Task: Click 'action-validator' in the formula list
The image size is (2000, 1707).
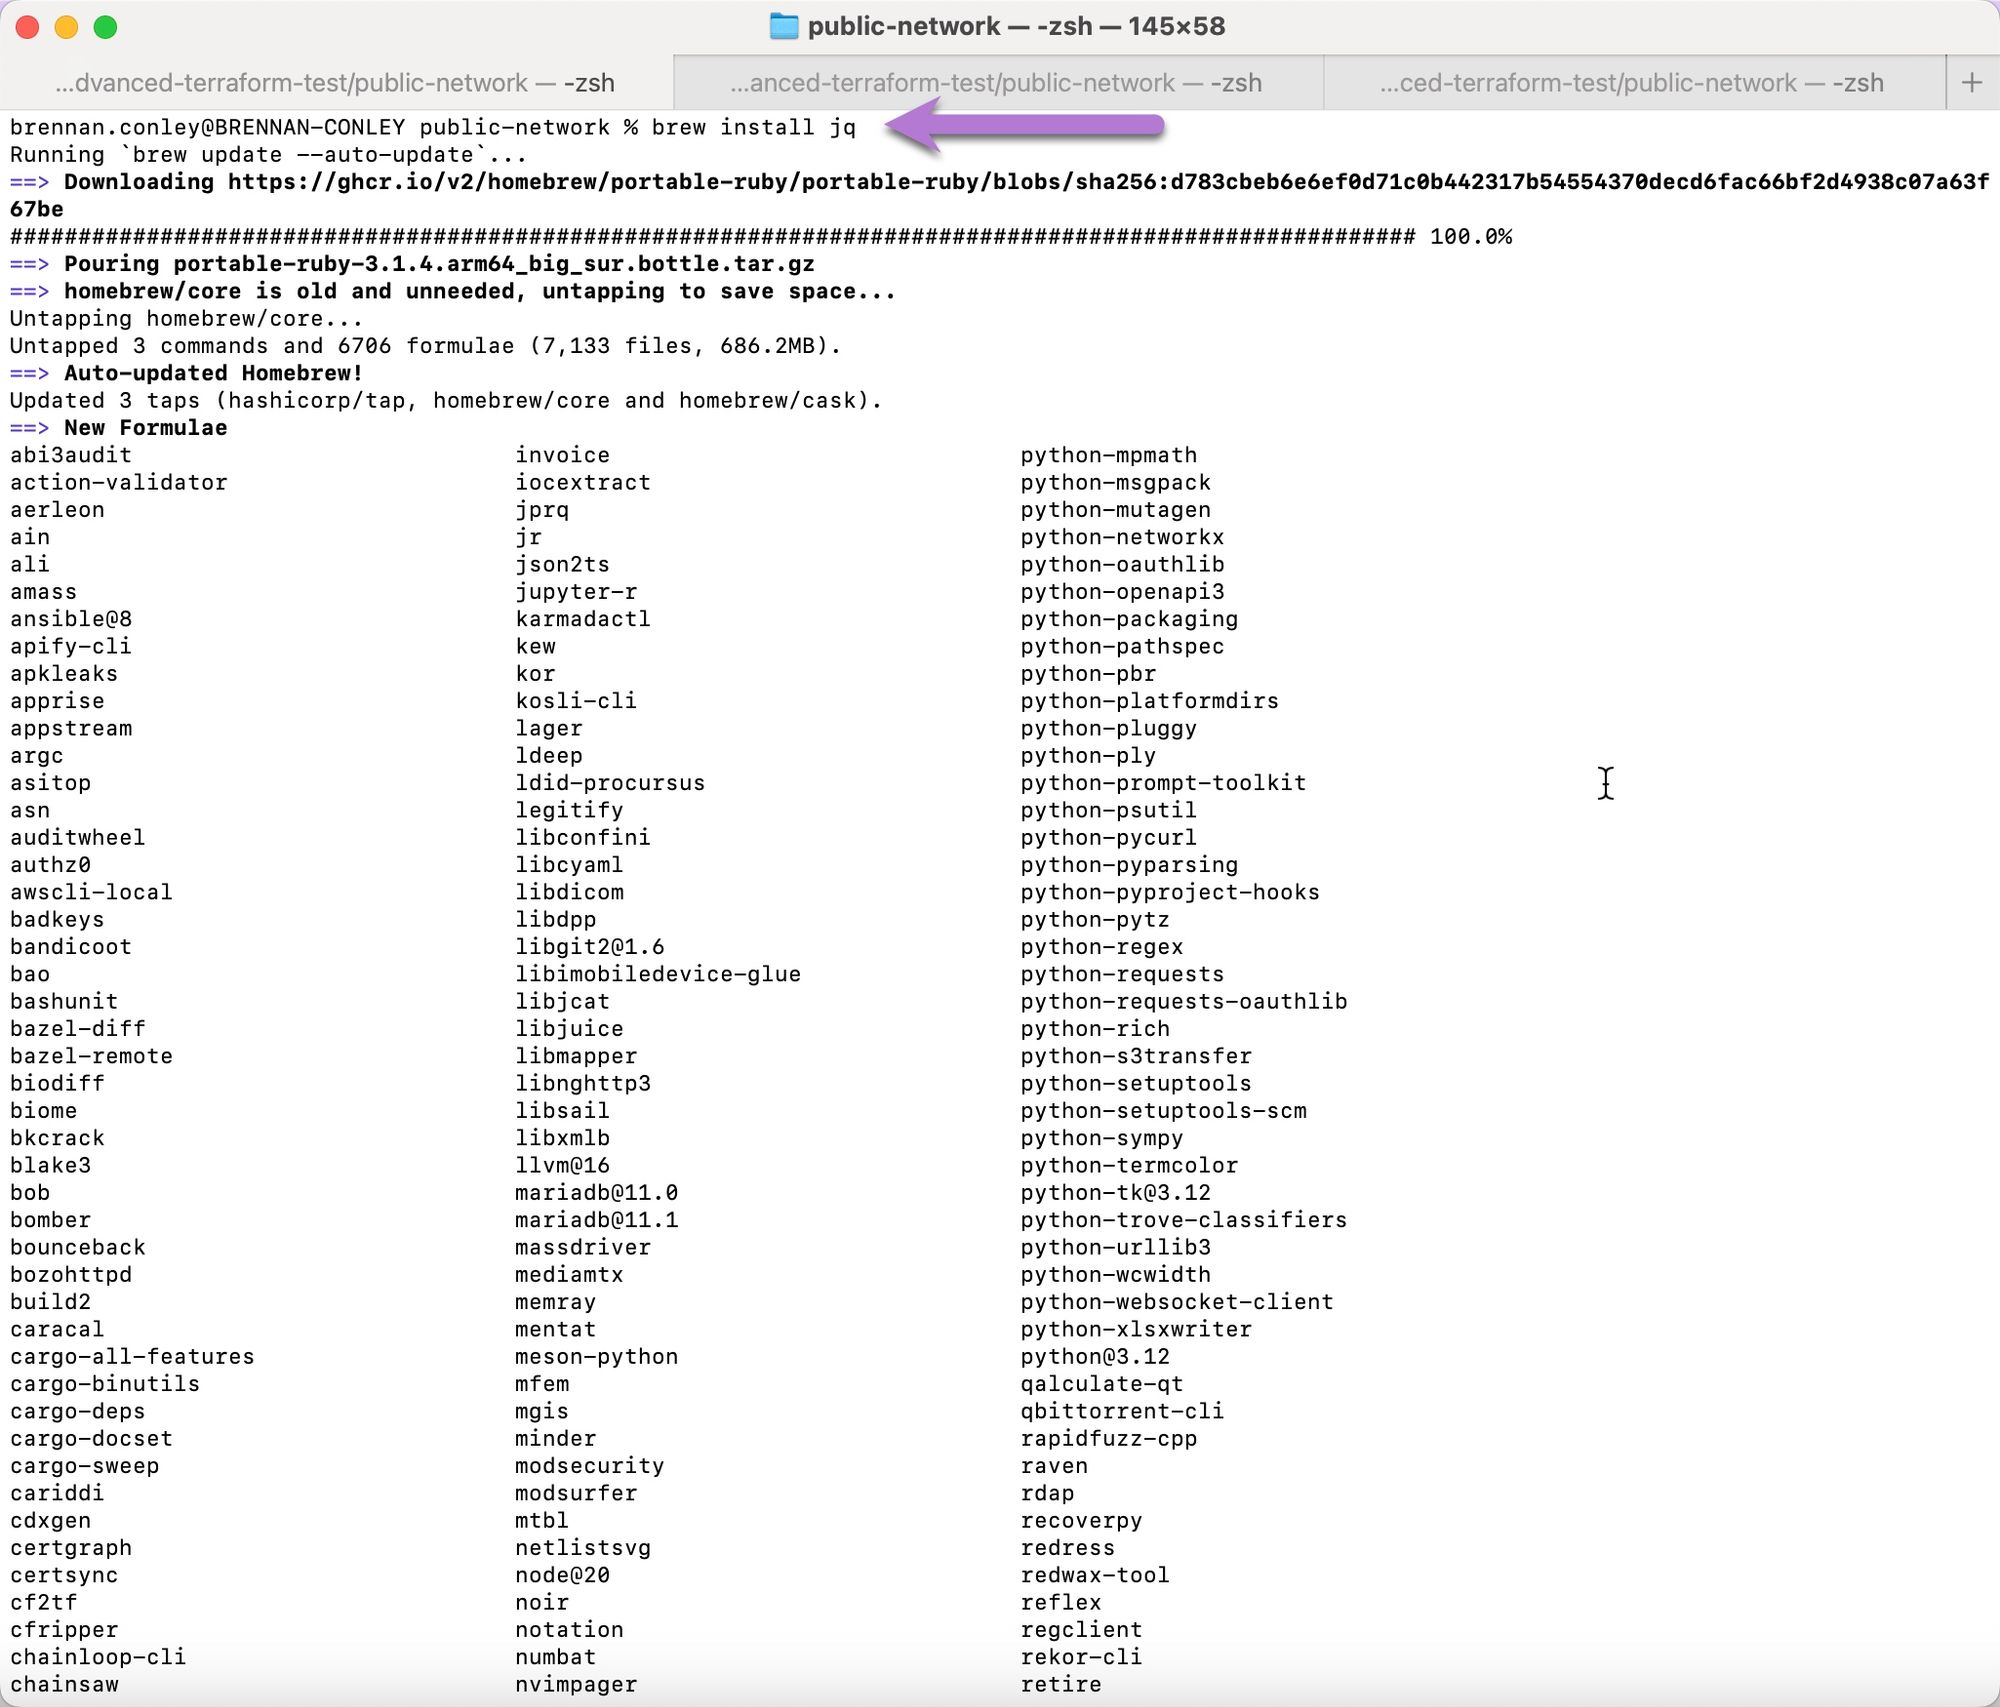Action: 119,483
